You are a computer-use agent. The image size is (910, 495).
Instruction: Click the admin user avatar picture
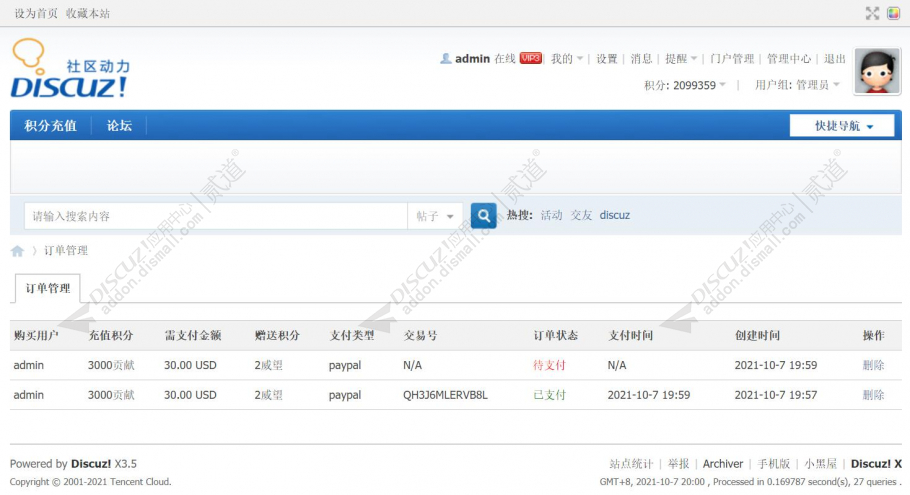877,71
